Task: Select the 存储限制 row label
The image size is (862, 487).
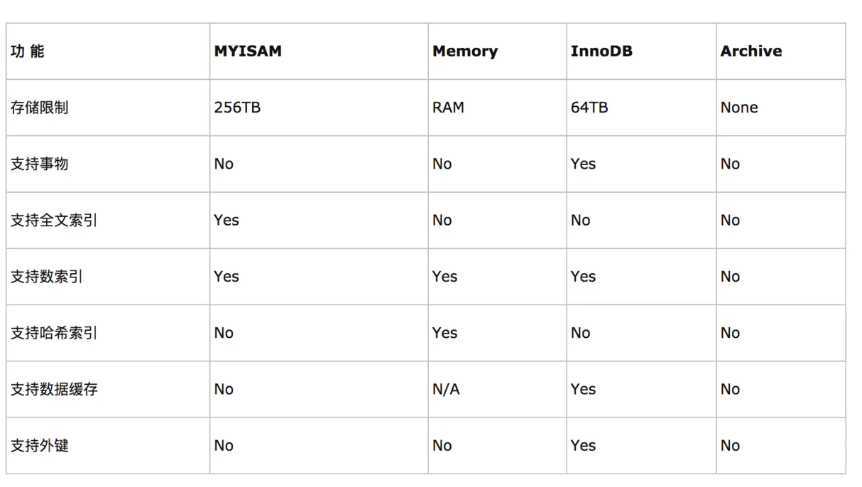Action: point(40,107)
